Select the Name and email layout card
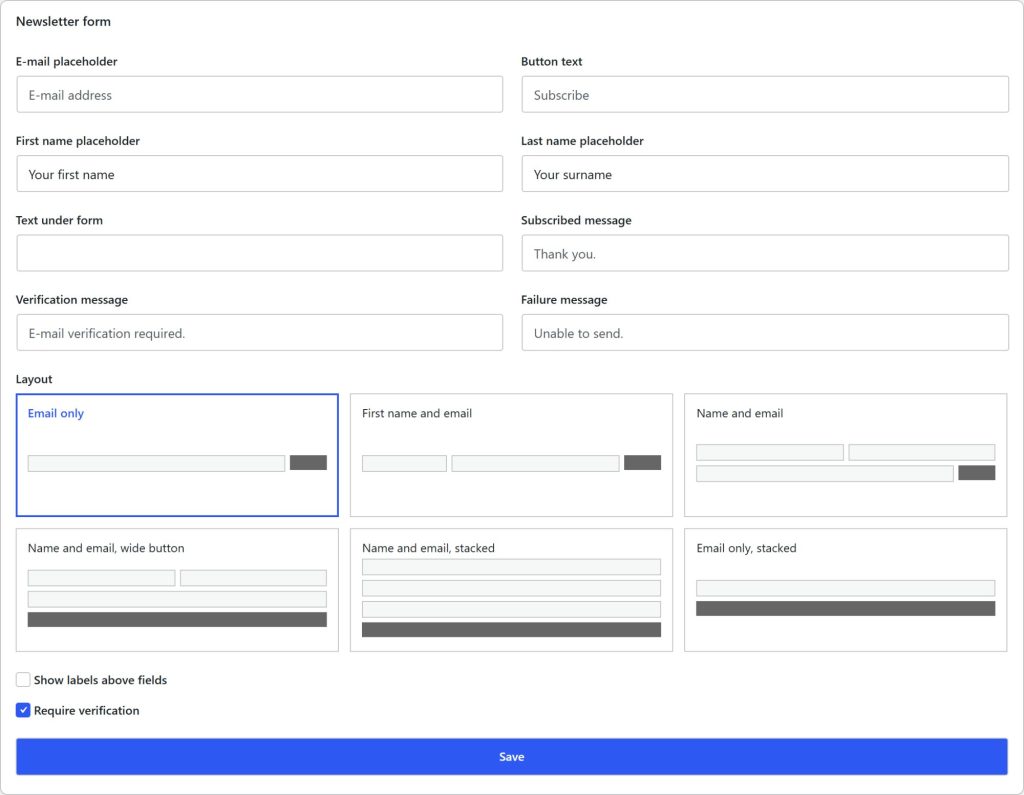Viewport: 1024px width, 795px height. [x=846, y=455]
